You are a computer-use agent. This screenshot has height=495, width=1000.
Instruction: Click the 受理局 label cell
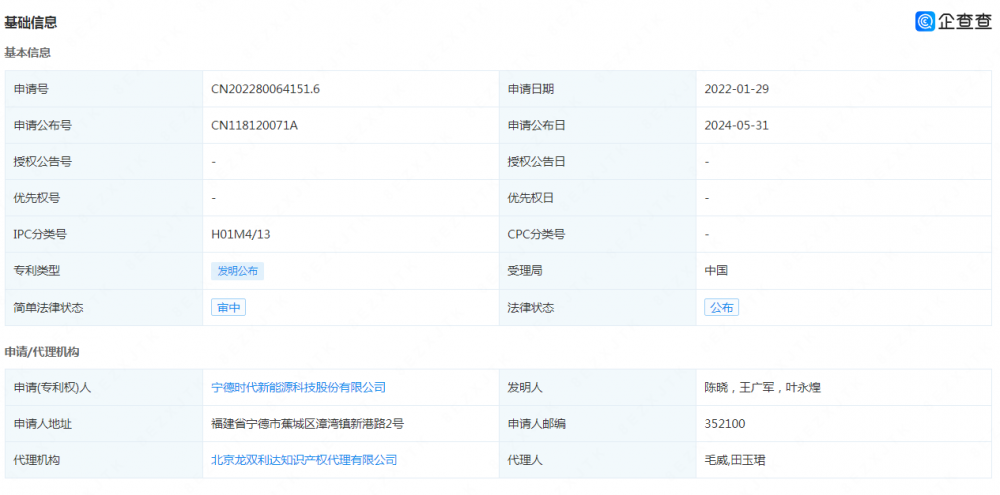pyautogui.click(x=598, y=271)
